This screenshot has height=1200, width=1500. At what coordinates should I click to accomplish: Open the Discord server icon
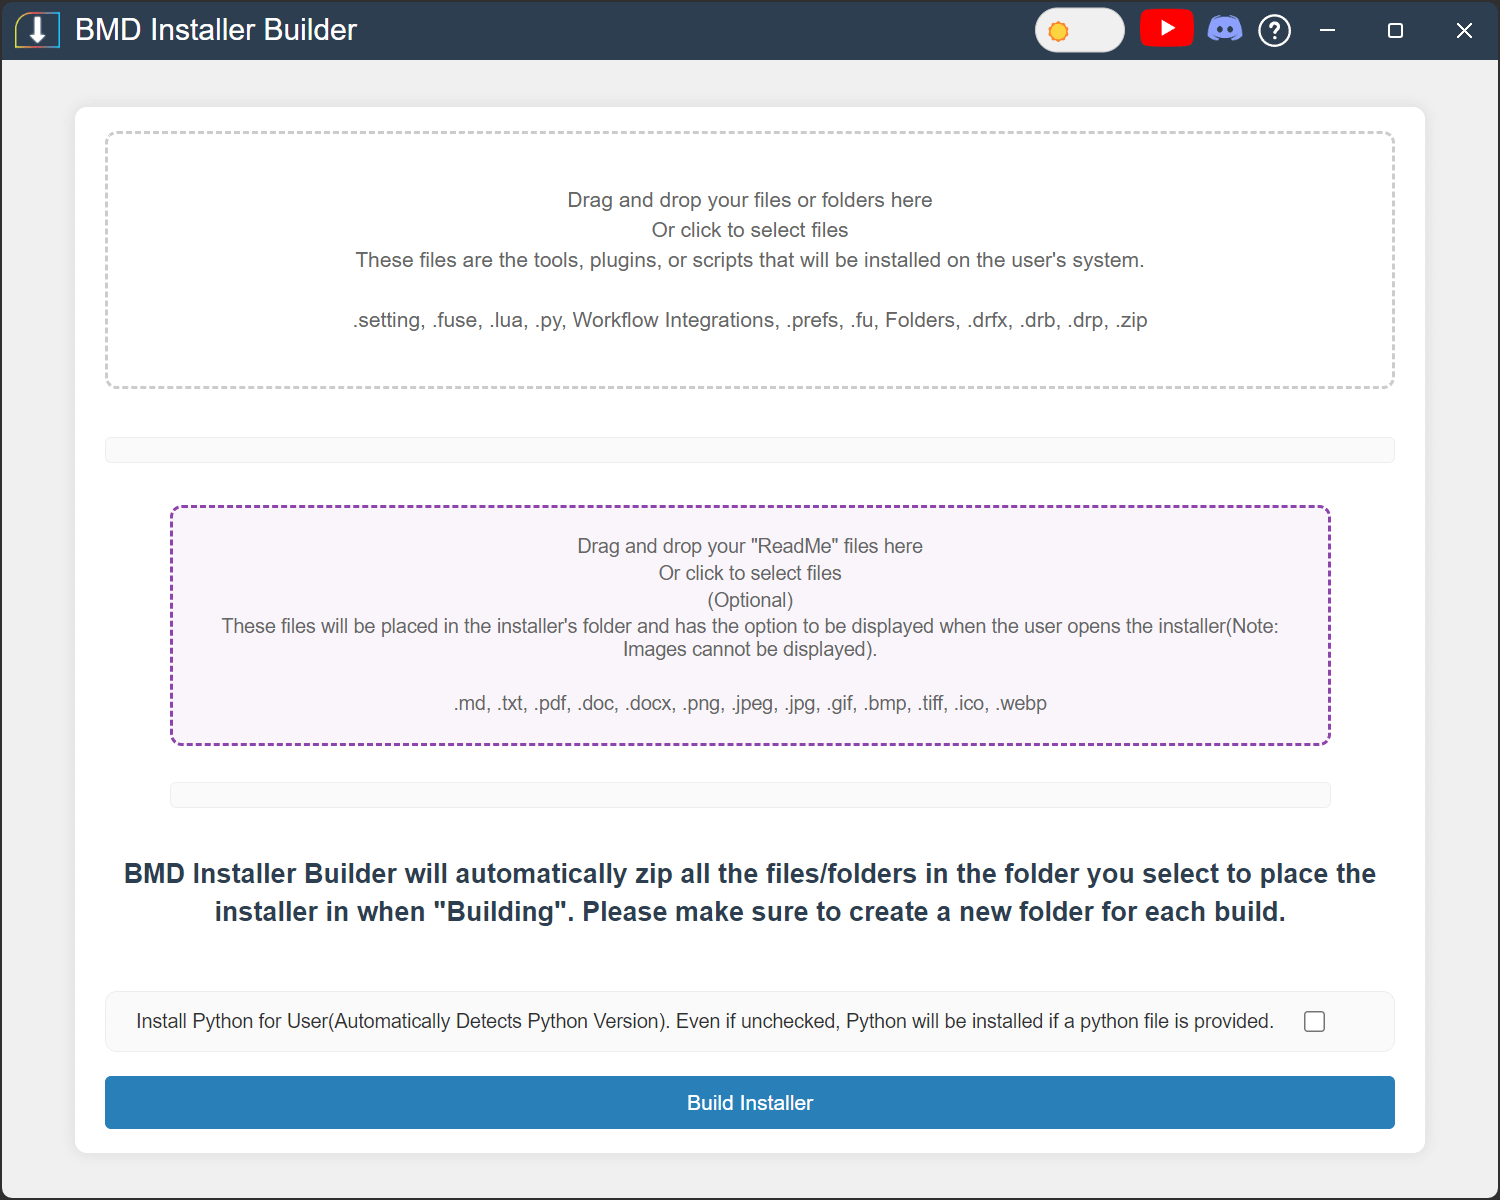click(1224, 29)
